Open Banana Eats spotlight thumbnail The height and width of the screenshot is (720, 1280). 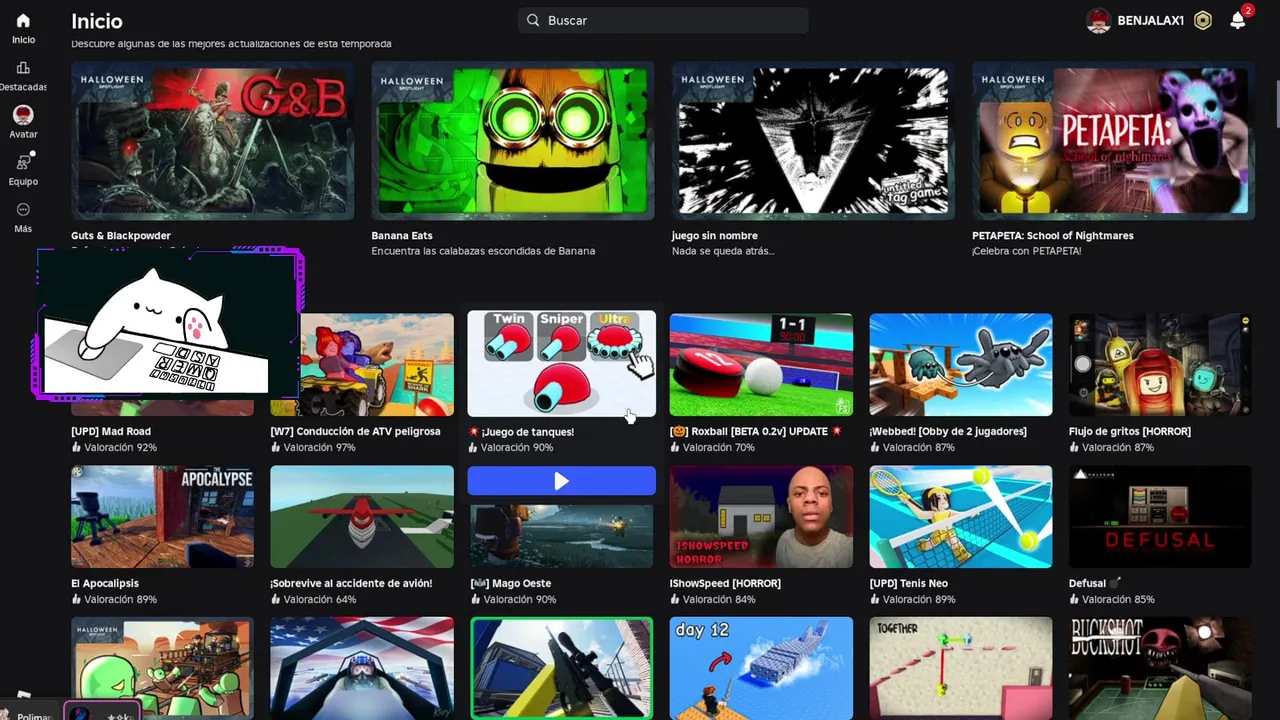pyautogui.click(x=513, y=141)
